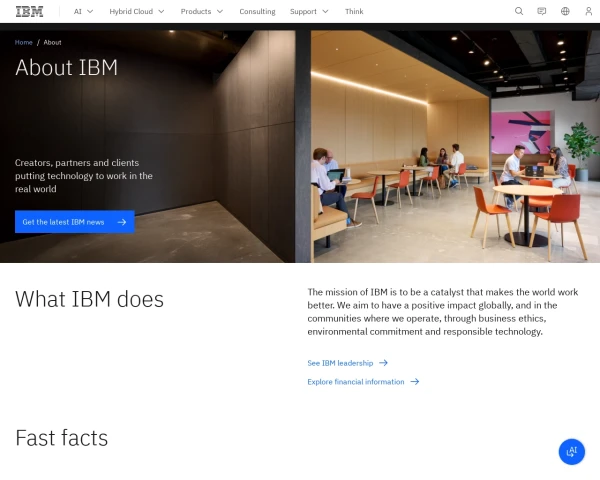Image resolution: width=600 pixels, height=480 pixels.
Task: Click the IBM logo in header
Action: coord(29,11)
